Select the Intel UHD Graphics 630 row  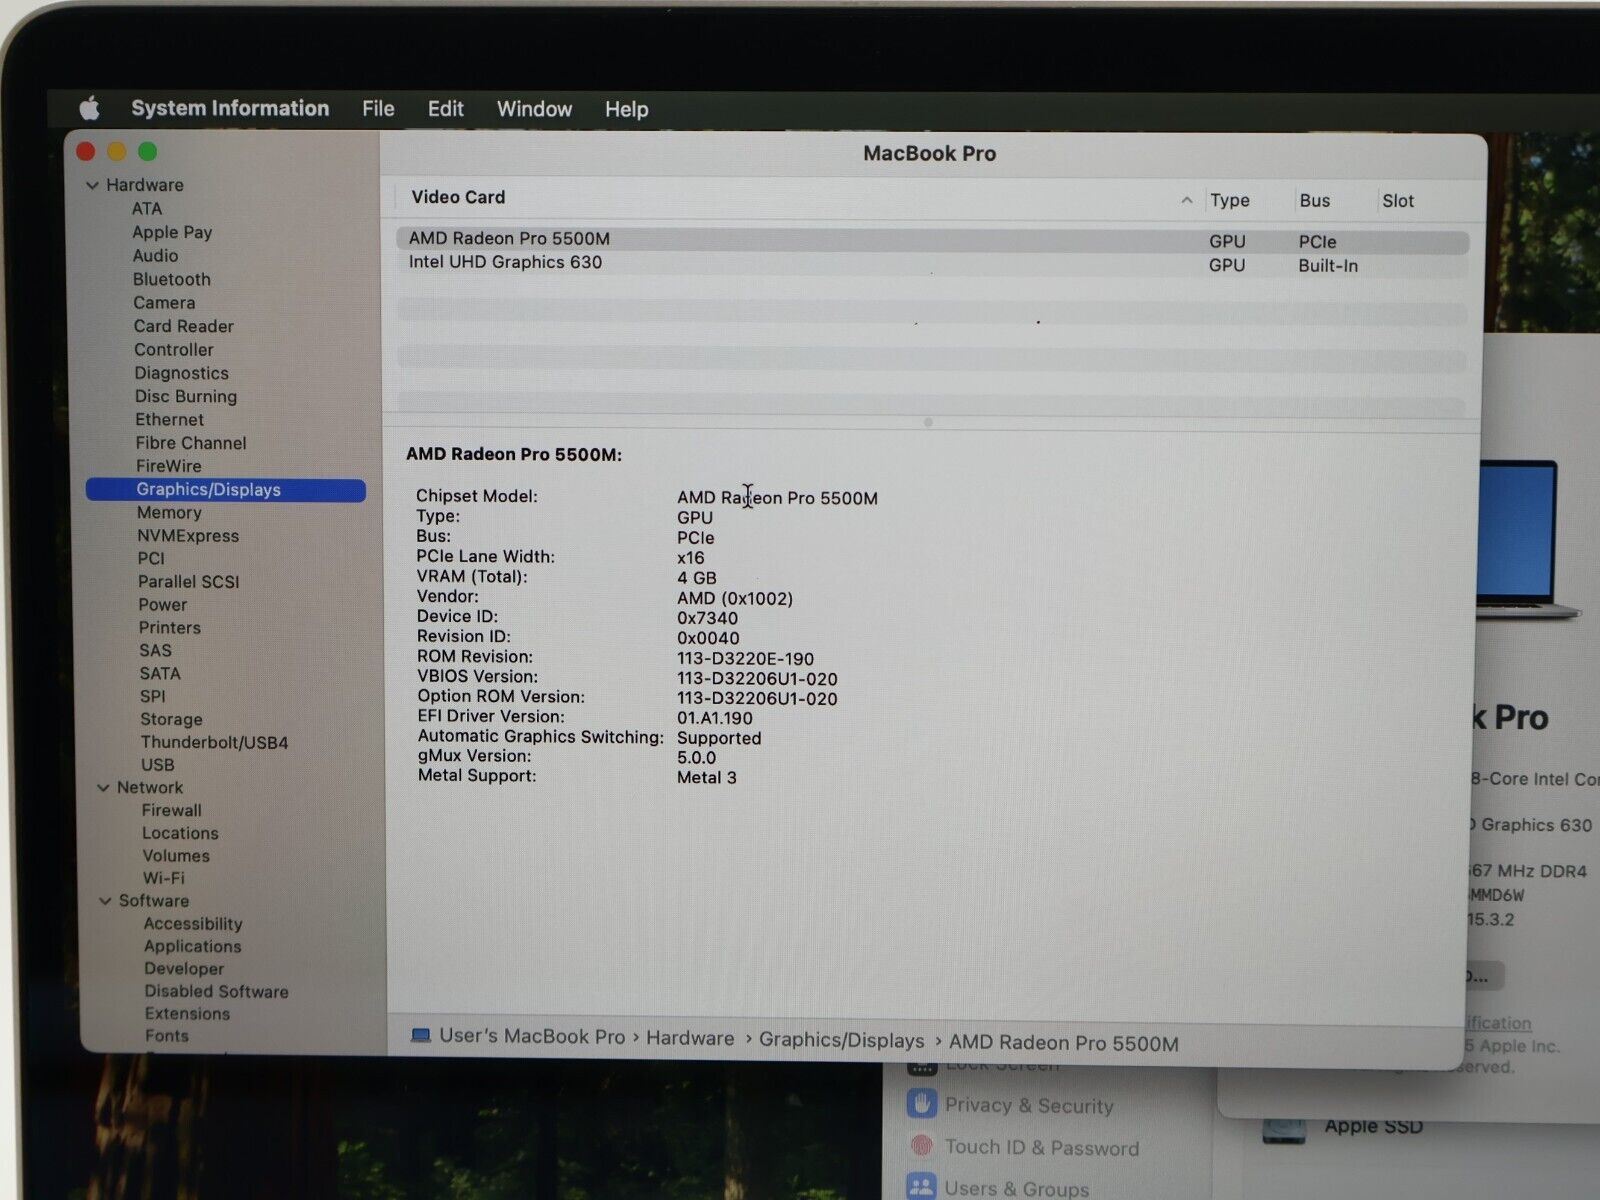tap(932, 264)
